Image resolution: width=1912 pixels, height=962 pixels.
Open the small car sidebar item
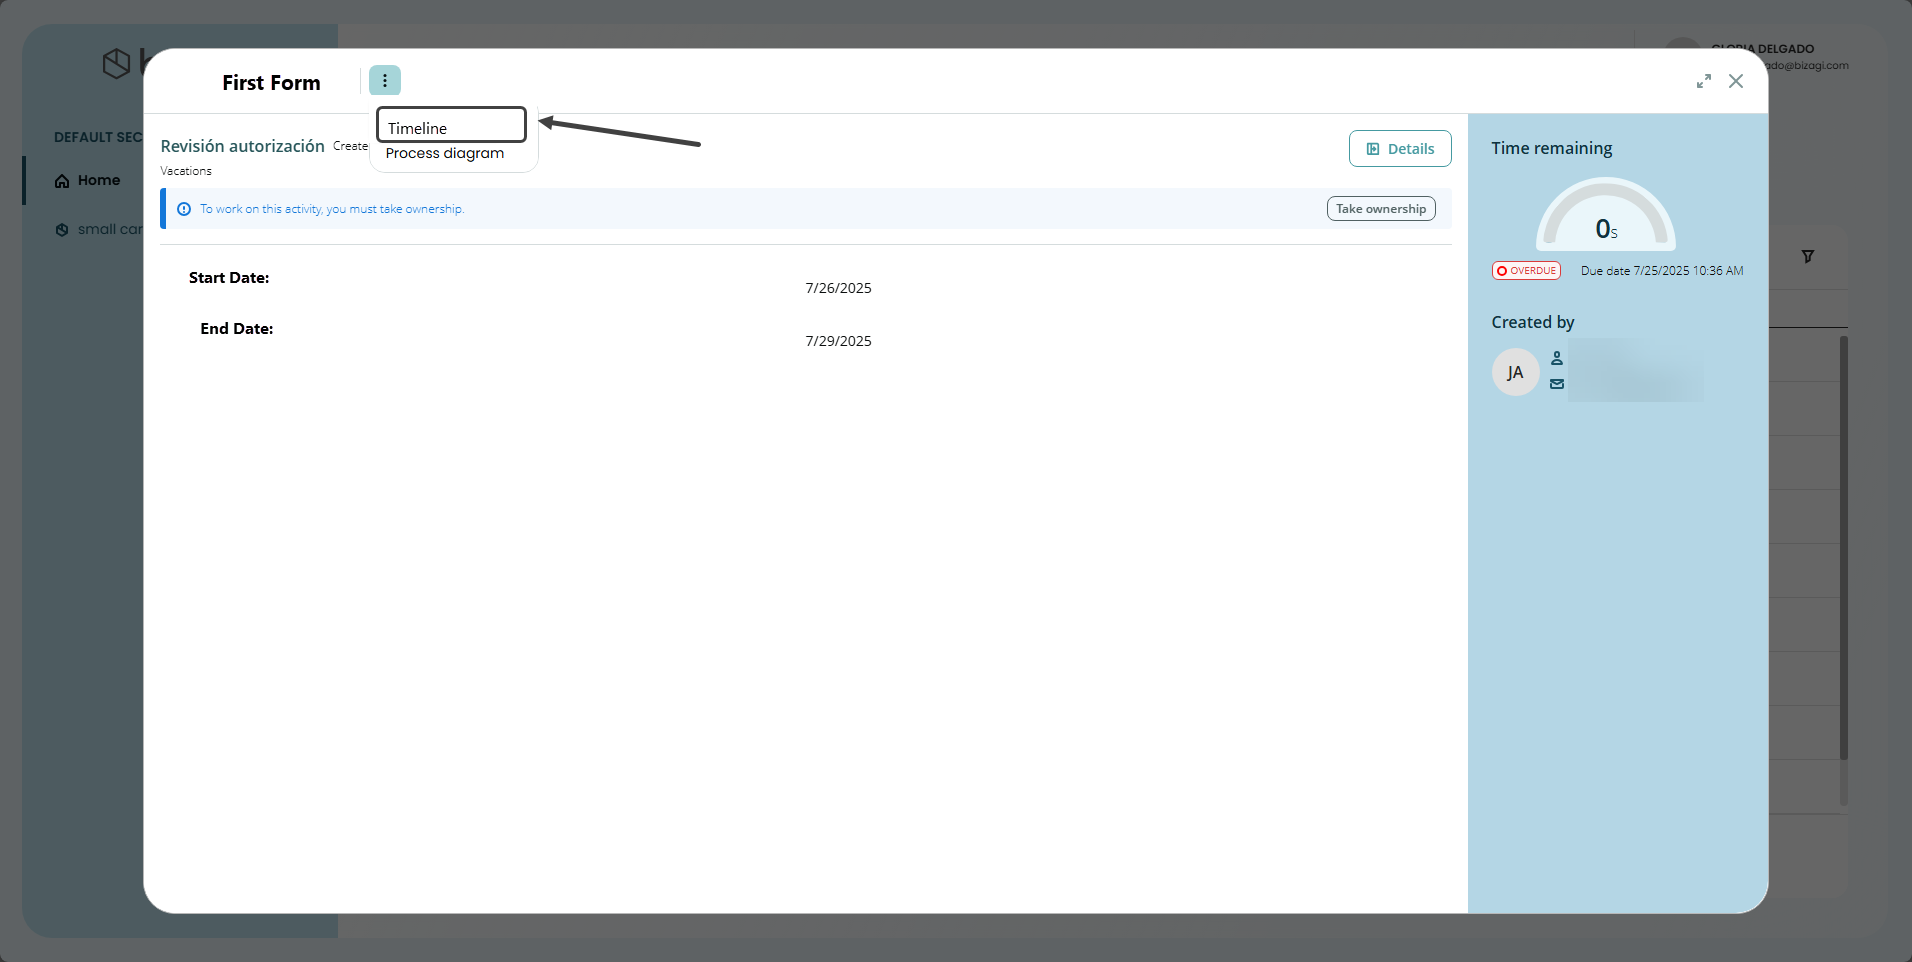(x=100, y=230)
